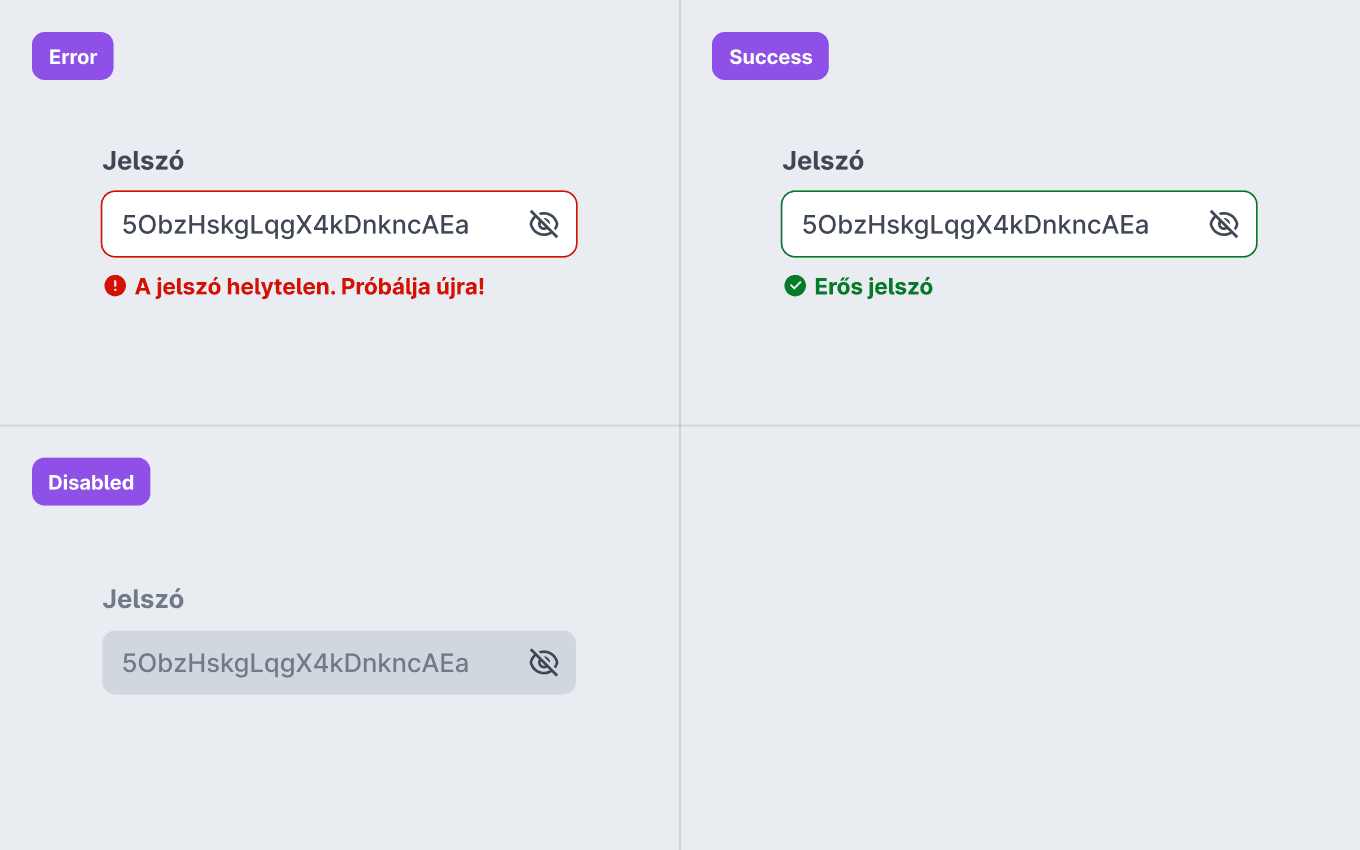Screen dimensions: 1360x850
Task: Toggle password visibility in the Success field
Action: [x=1223, y=224]
